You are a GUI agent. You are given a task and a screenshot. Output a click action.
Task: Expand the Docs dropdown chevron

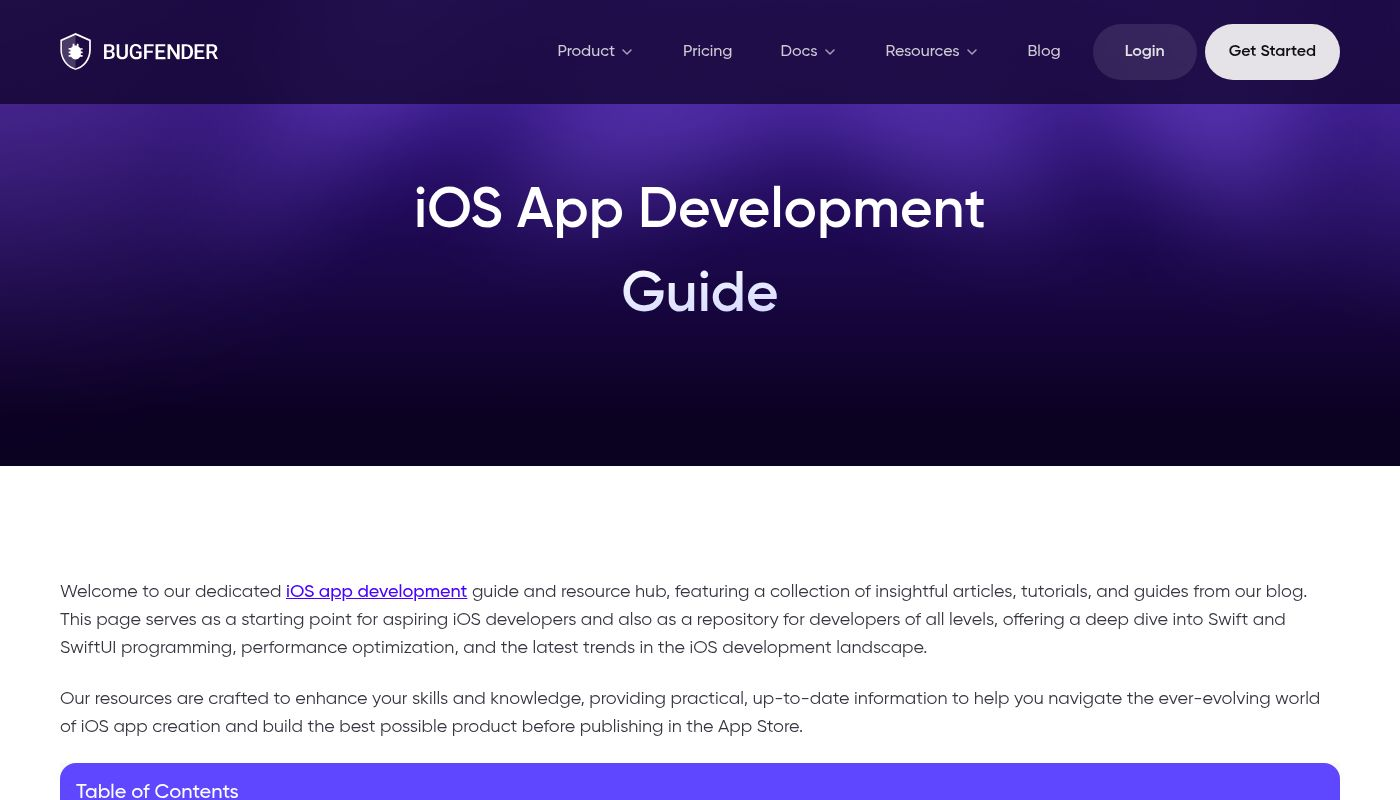830,52
